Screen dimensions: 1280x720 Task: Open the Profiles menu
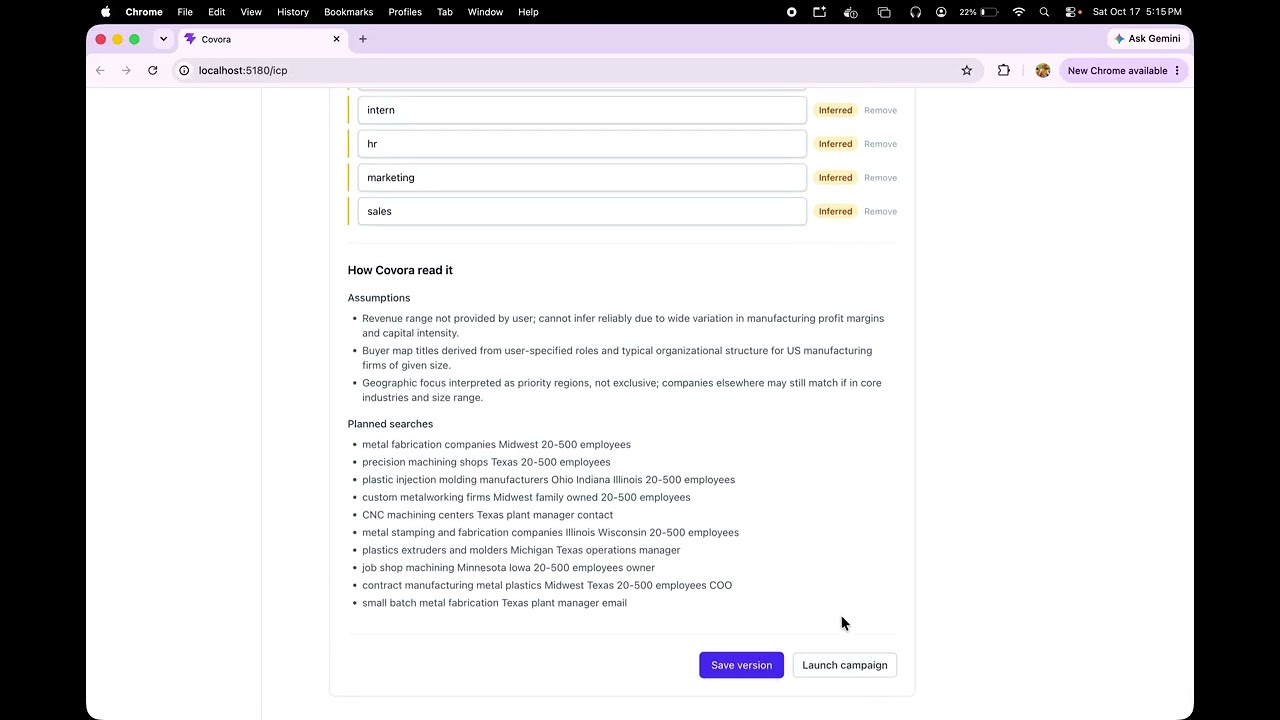click(405, 12)
